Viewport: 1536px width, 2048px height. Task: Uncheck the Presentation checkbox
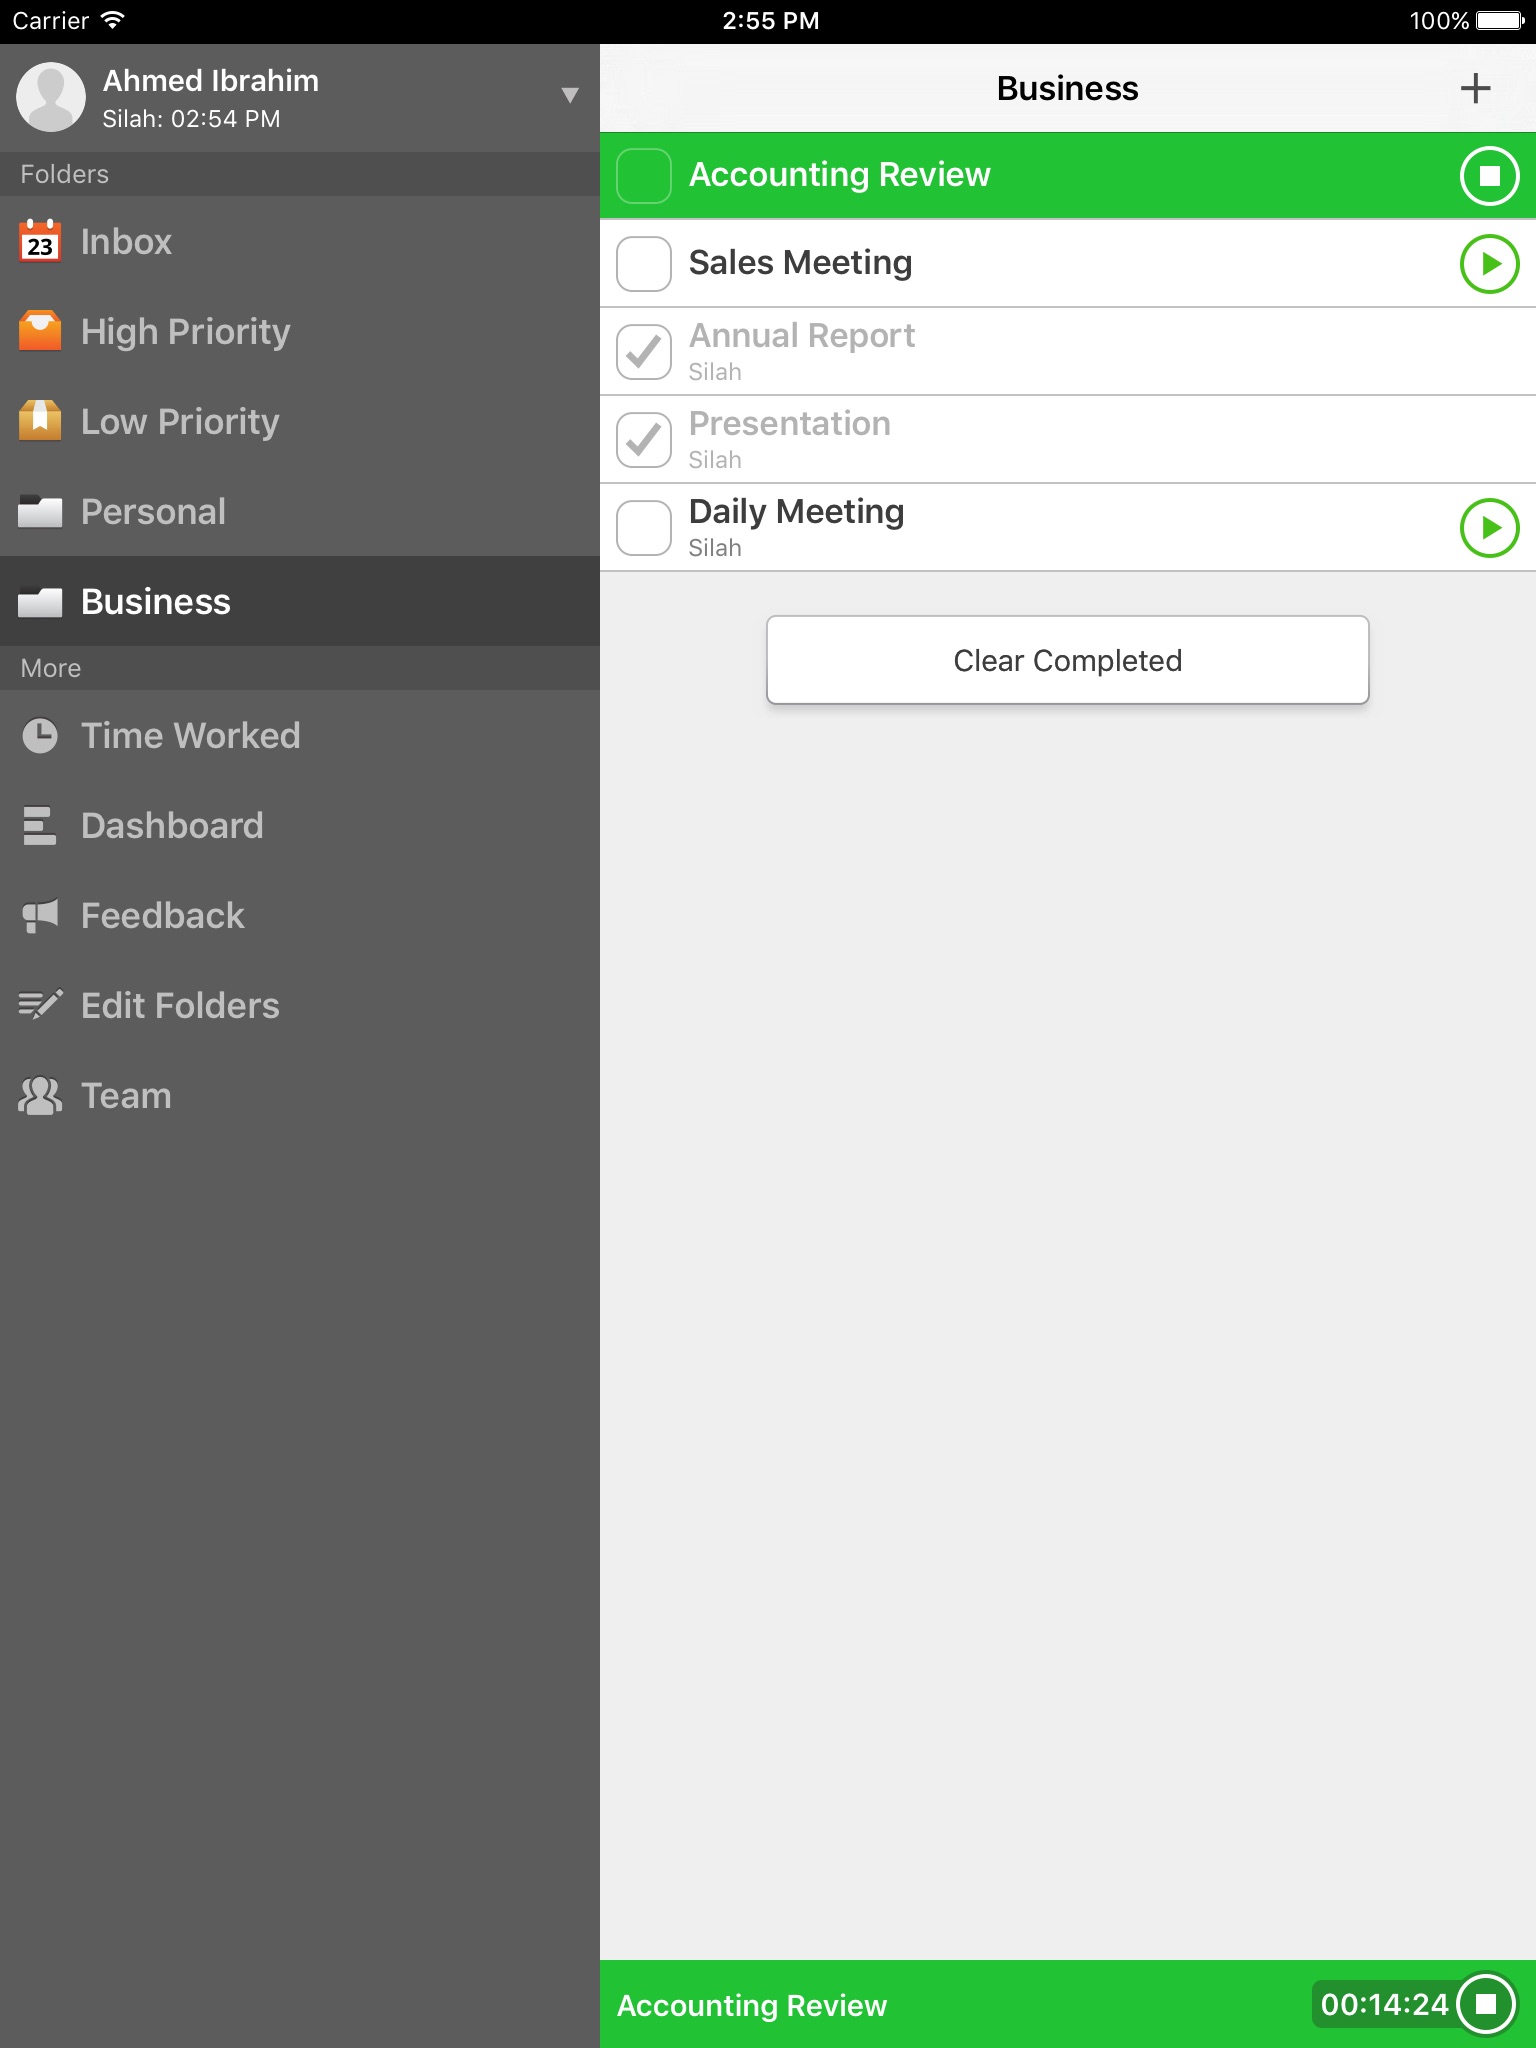(x=644, y=440)
